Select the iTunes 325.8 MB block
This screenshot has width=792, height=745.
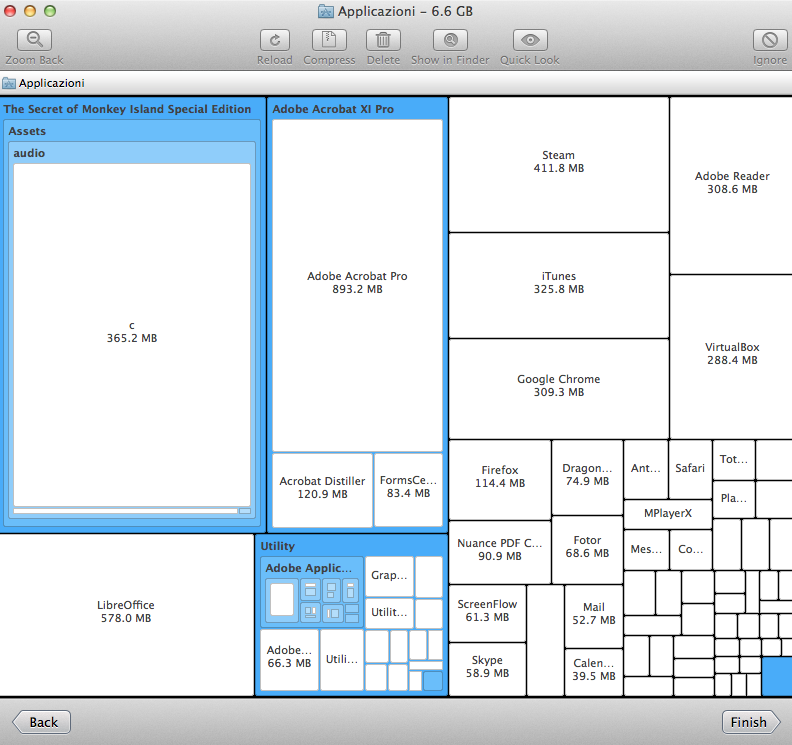pos(559,285)
